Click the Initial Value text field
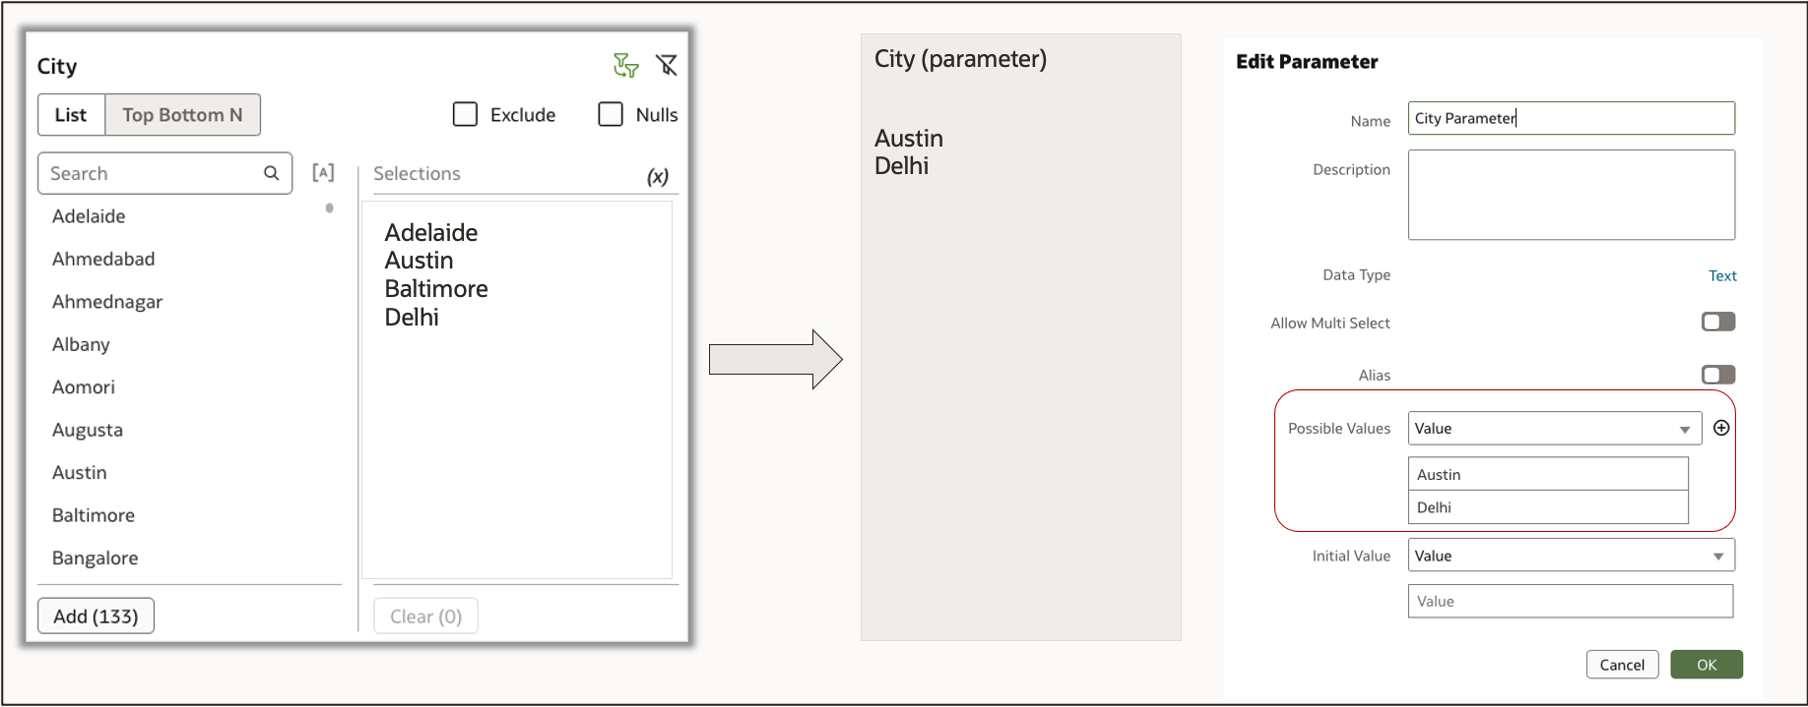 pos(1570,601)
